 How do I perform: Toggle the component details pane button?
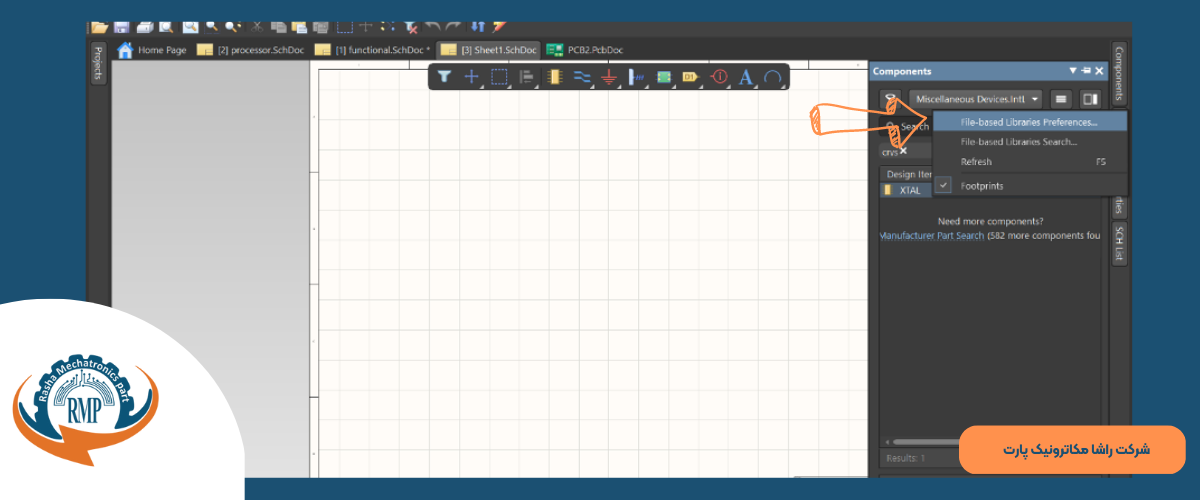[1090, 99]
